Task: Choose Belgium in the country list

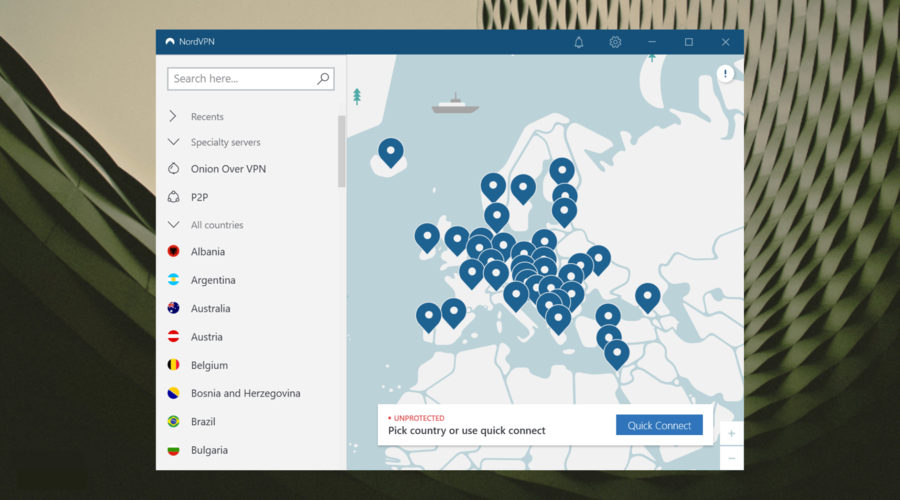Action: pos(209,365)
